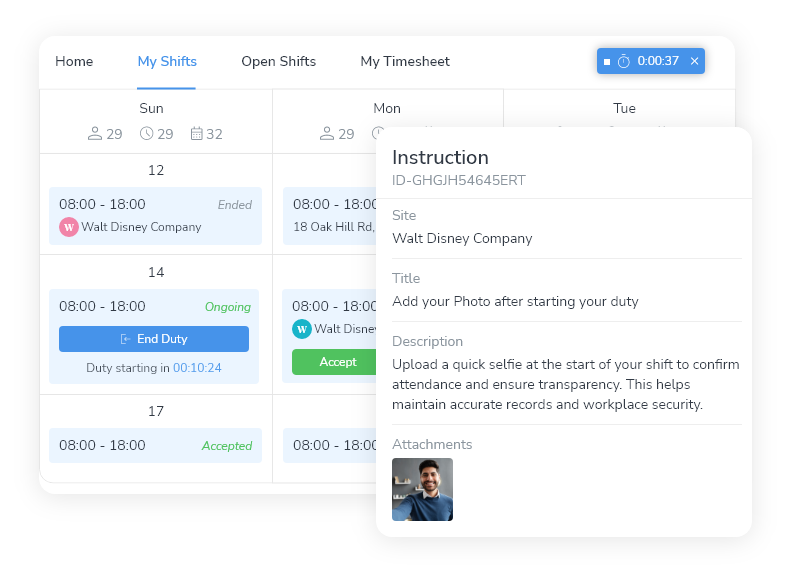The width and height of the screenshot is (791, 579).
Task: Click the teal Walt Disney avatar on Monday's shift
Action: click(x=302, y=329)
